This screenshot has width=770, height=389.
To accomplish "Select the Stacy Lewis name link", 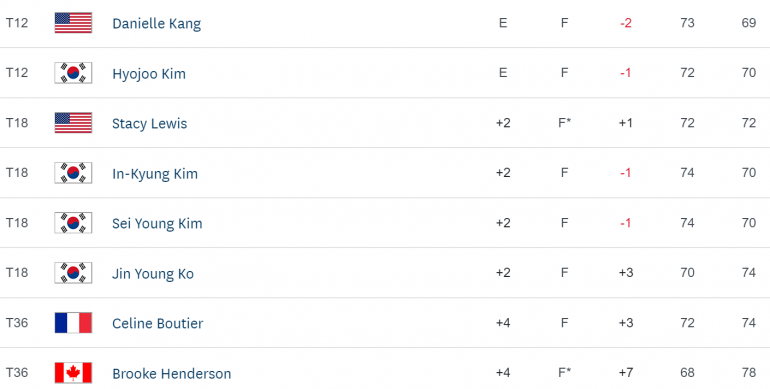I will [x=149, y=124].
